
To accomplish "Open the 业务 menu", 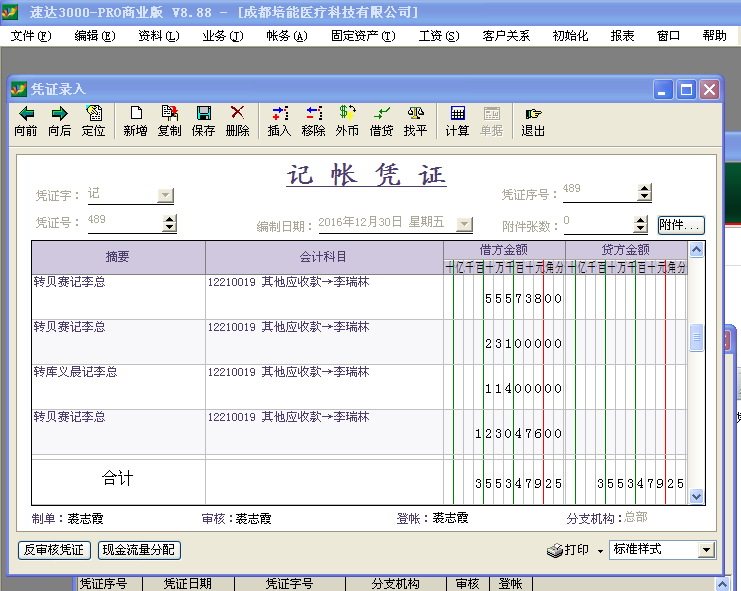I will click(222, 36).
